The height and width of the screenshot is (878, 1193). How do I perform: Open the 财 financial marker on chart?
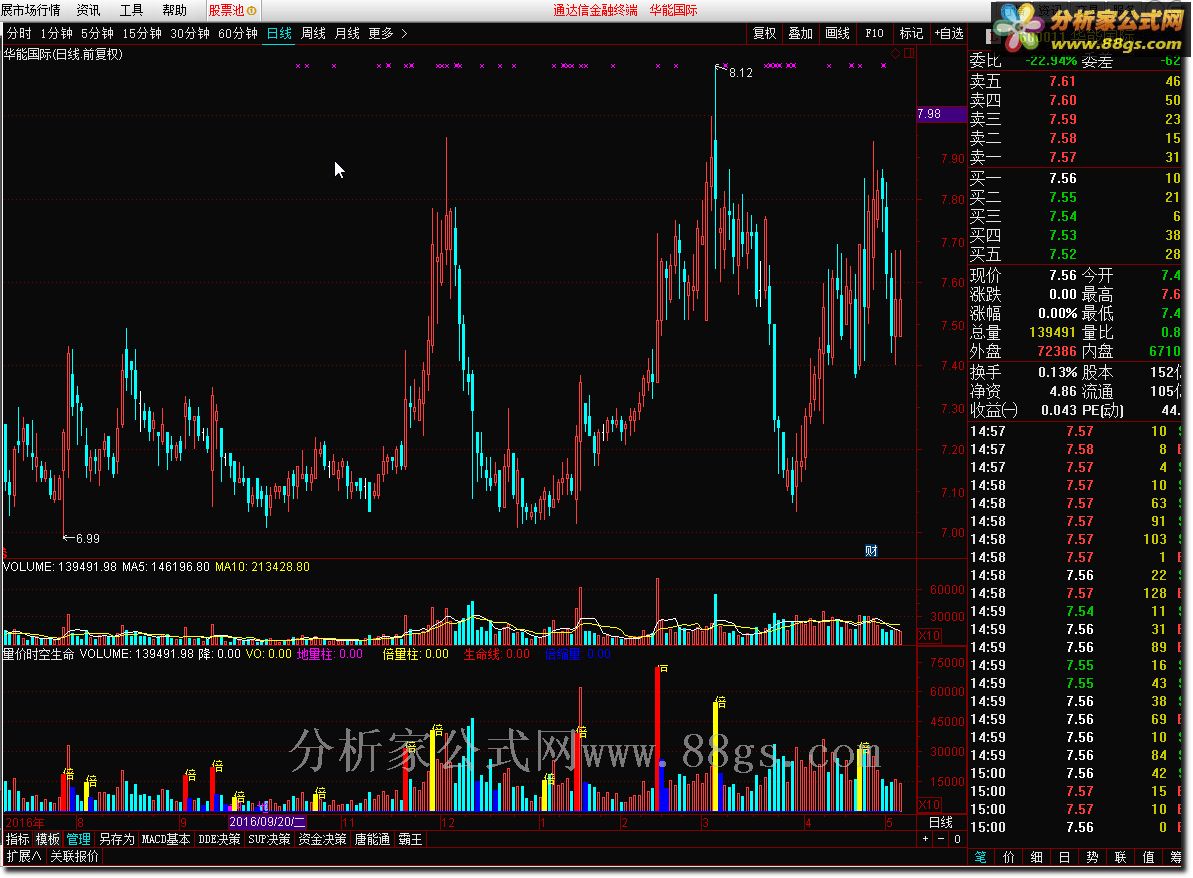(871, 551)
